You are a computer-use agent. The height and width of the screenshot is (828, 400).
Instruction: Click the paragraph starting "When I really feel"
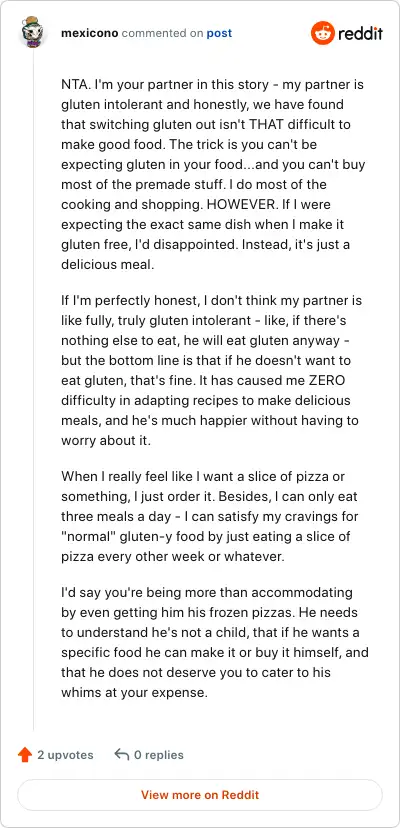pyautogui.click(x=211, y=517)
